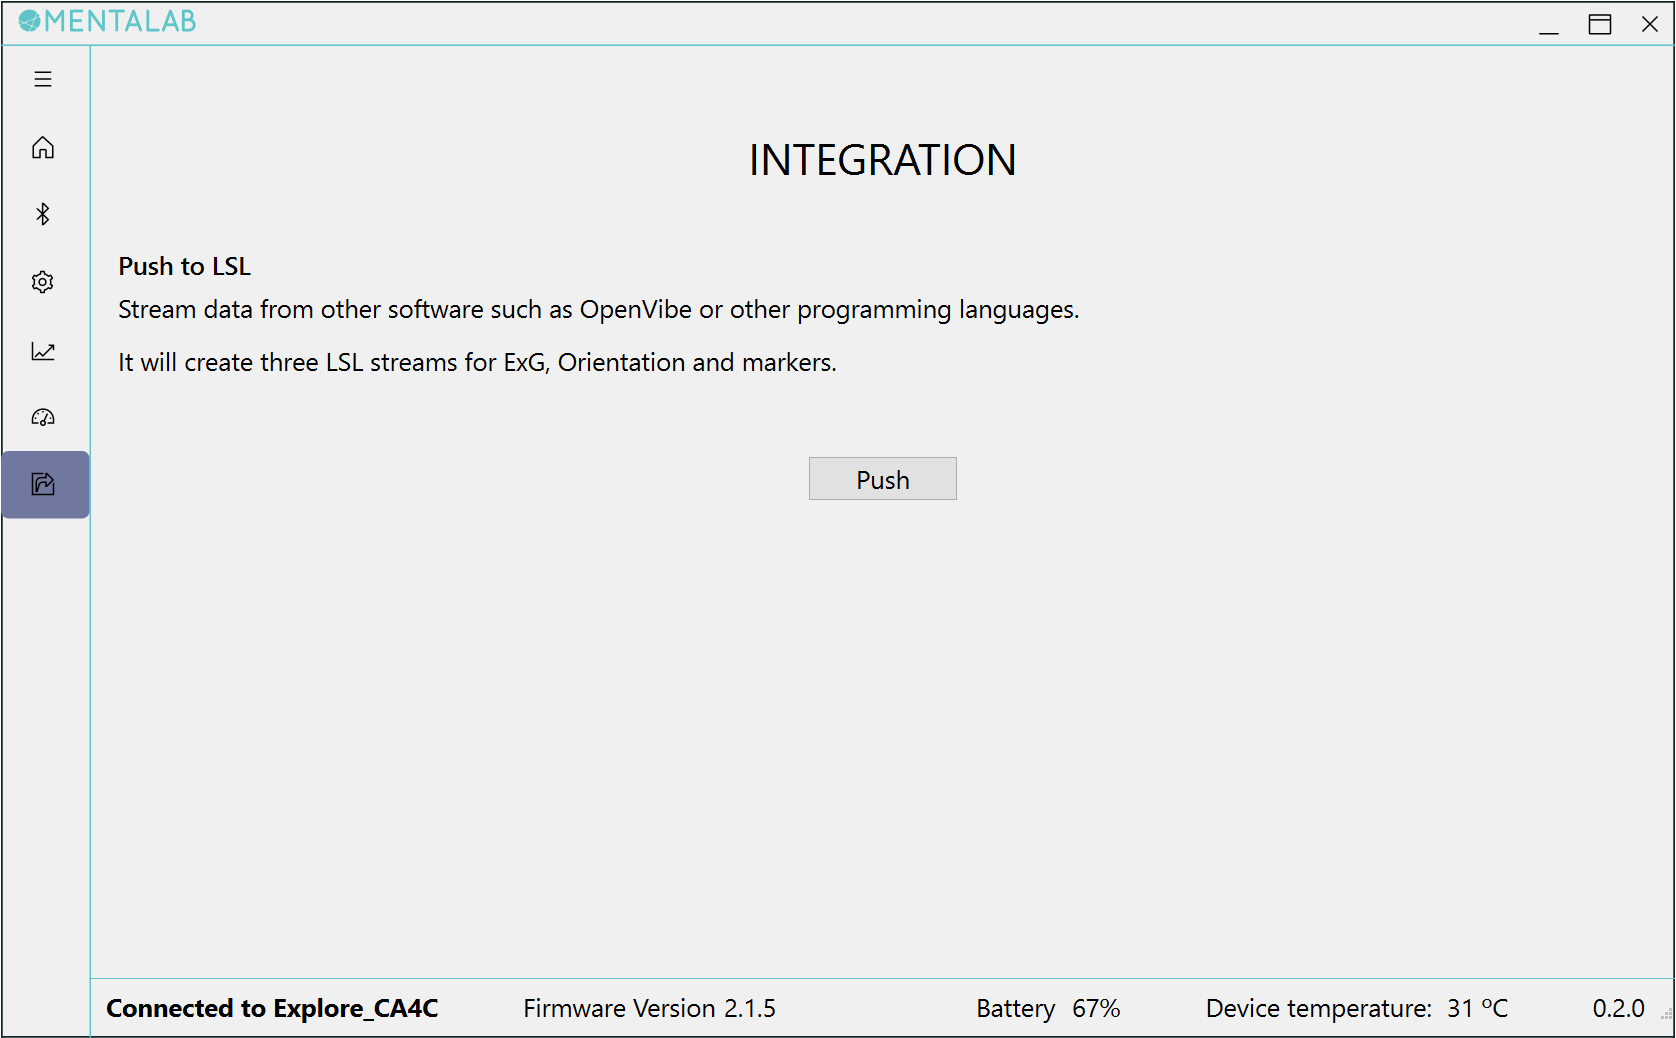Select the Integration sidebar icon

pyautogui.click(x=43, y=484)
